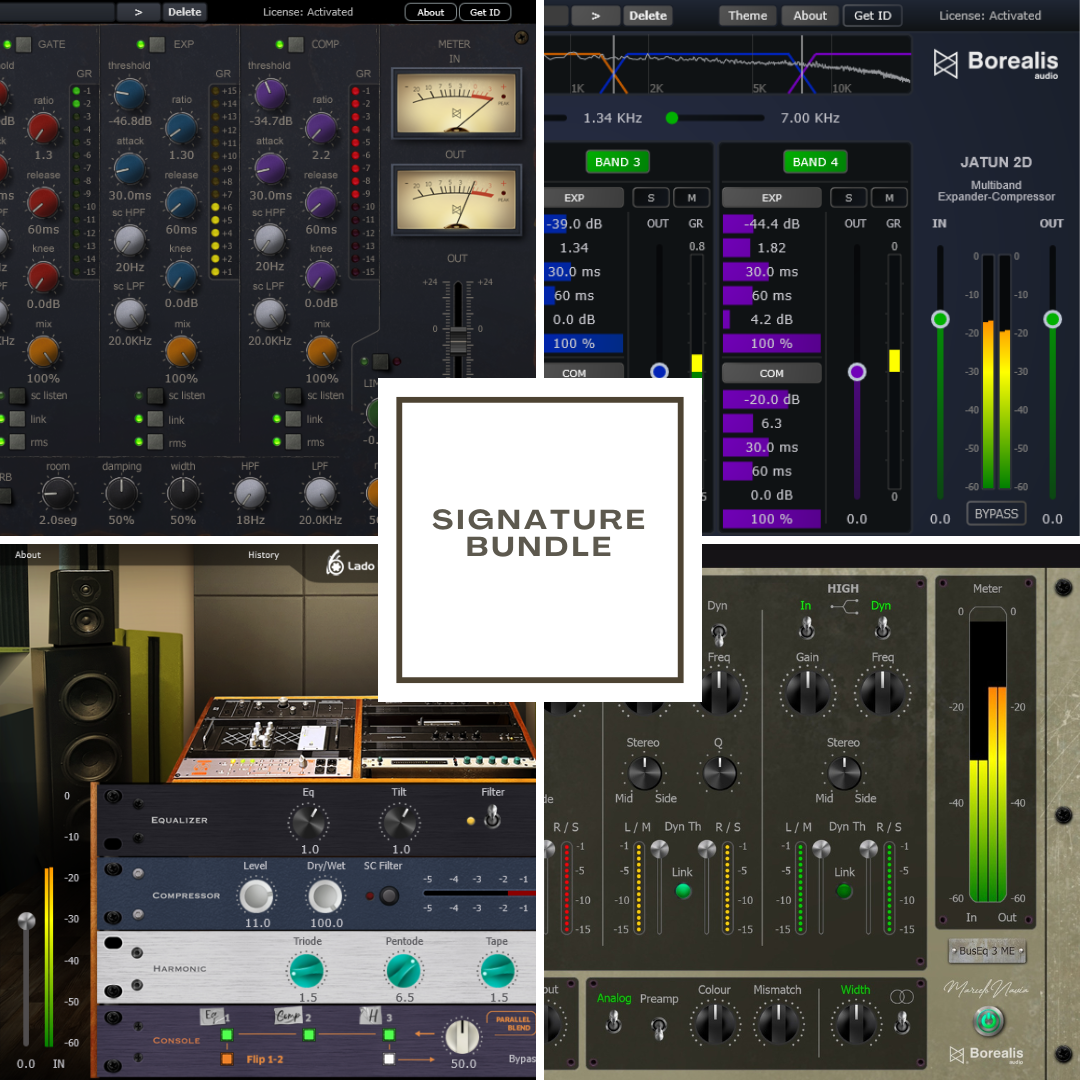
Task: Toggle link in the EXP section
Action: [156, 419]
